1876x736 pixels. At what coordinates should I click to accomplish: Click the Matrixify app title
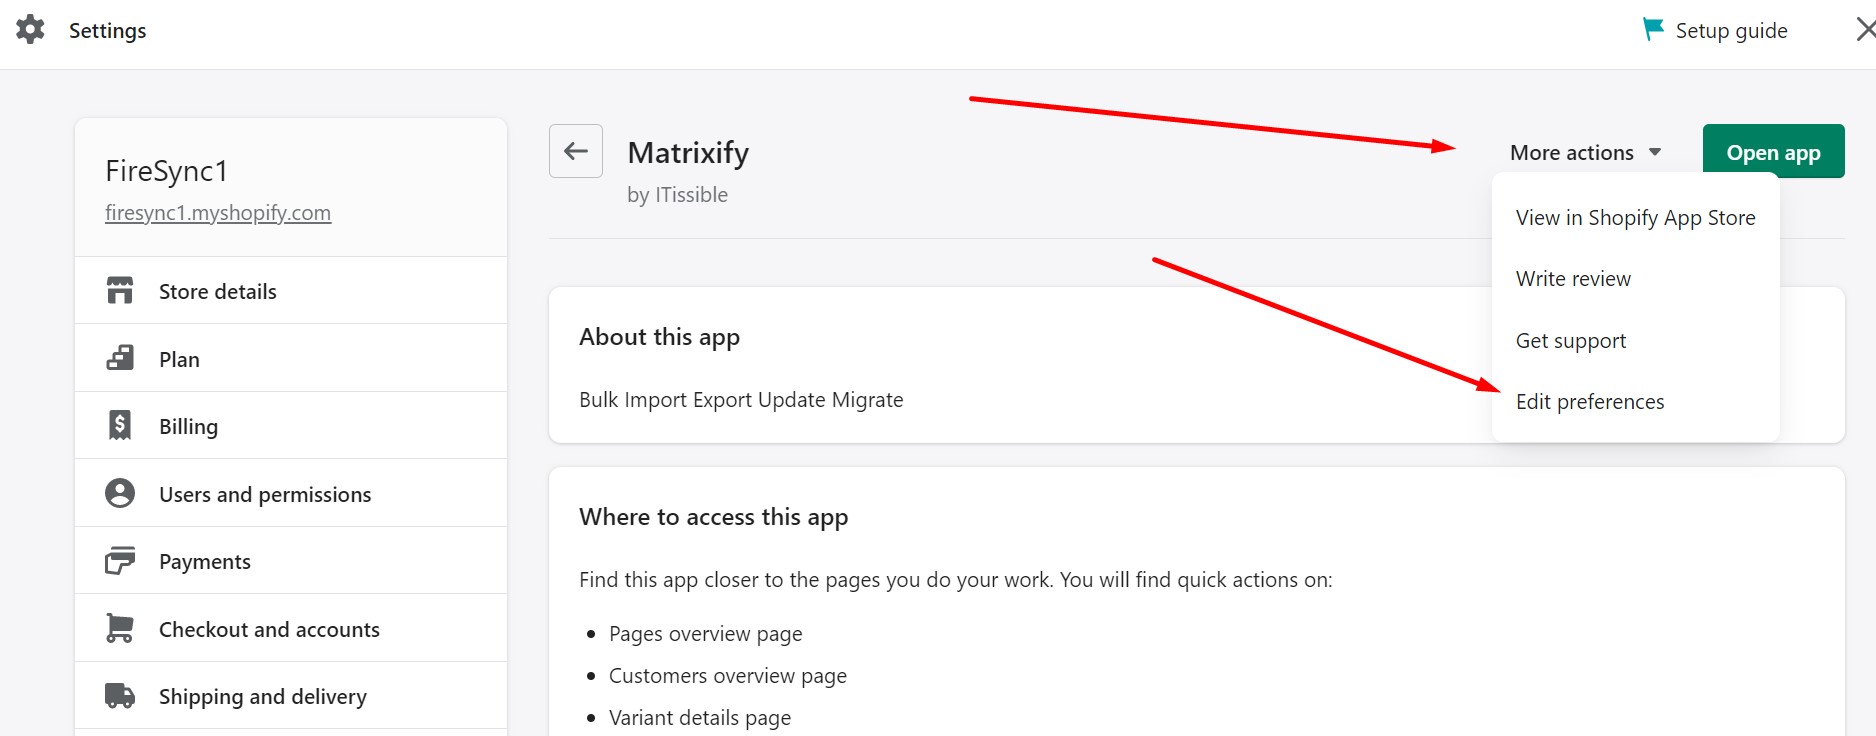click(x=688, y=153)
